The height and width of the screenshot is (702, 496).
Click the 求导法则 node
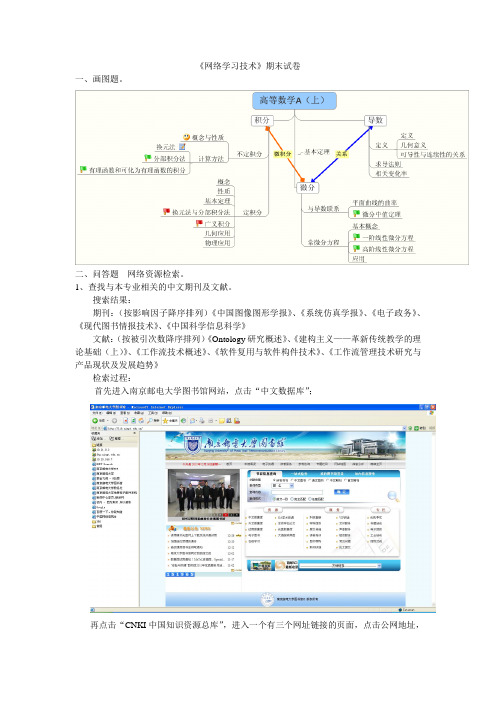point(388,164)
